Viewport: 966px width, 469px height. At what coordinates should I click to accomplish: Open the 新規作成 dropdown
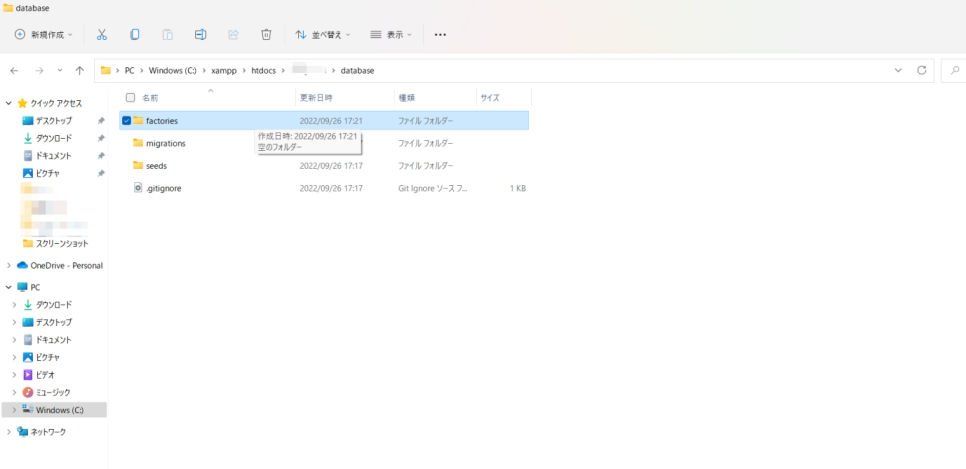tap(44, 35)
